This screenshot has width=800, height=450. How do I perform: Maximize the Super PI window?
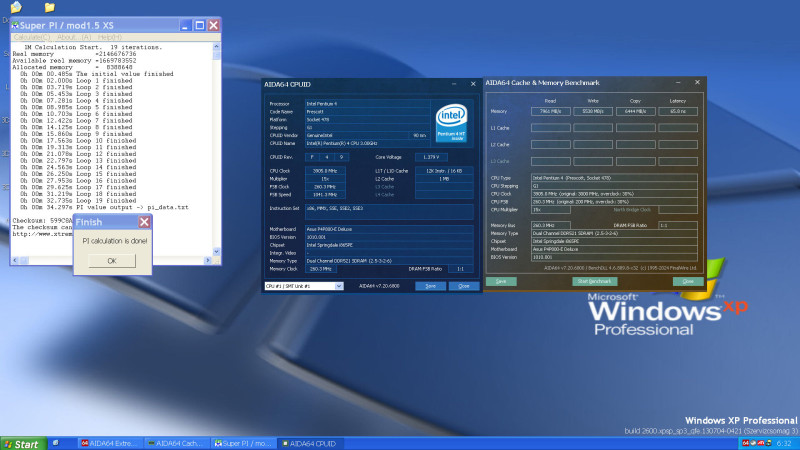click(199, 25)
